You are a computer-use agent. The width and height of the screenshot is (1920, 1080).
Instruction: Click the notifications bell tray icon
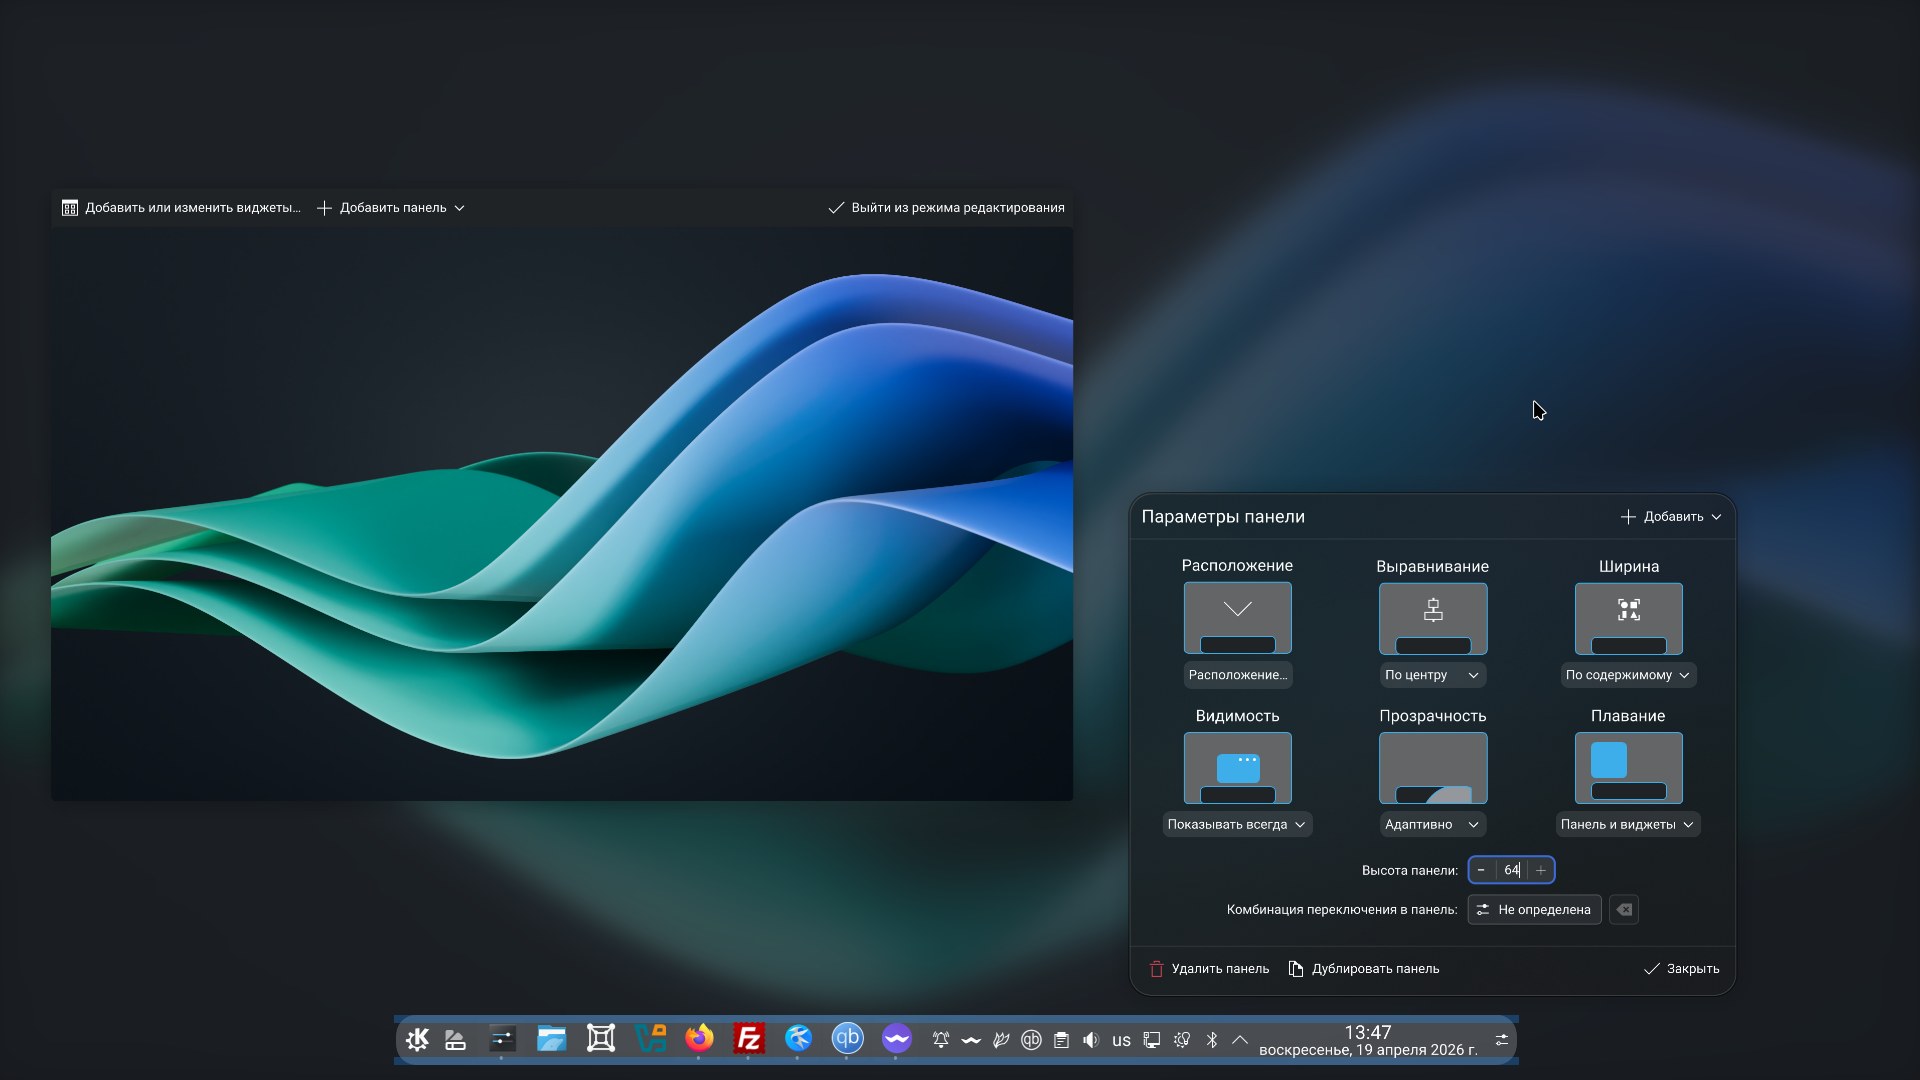coord(940,1040)
